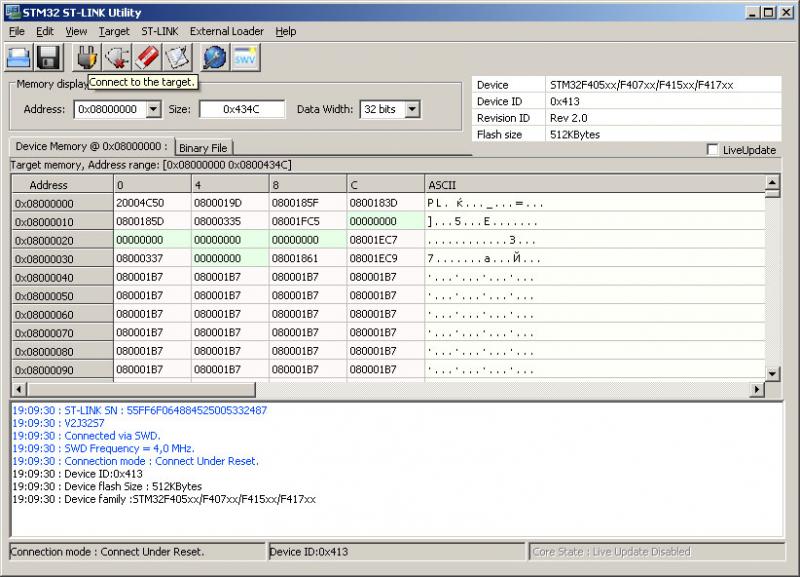The height and width of the screenshot is (577, 800).
Task: Click the horizontal scrollbar left arrow
Action: (19, 390)
